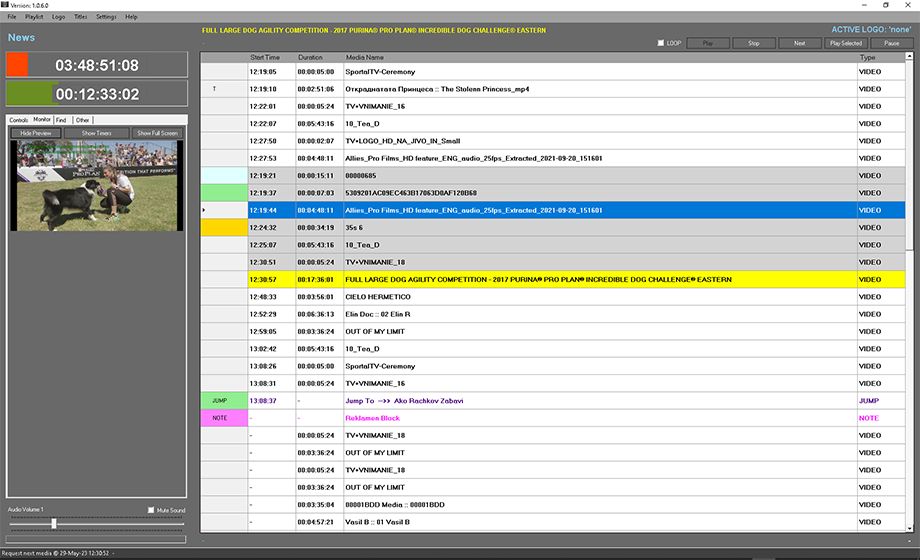
Task: Click the News channel title
Action: tap(21, 38)
